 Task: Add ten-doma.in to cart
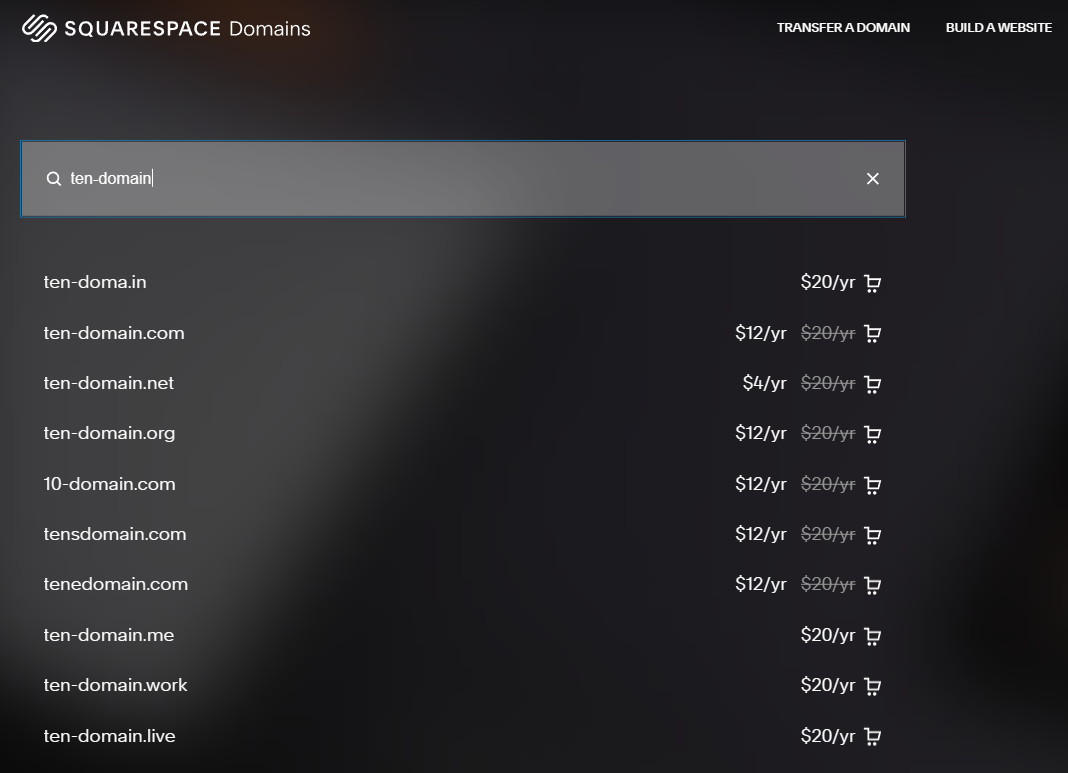(873, 283)
